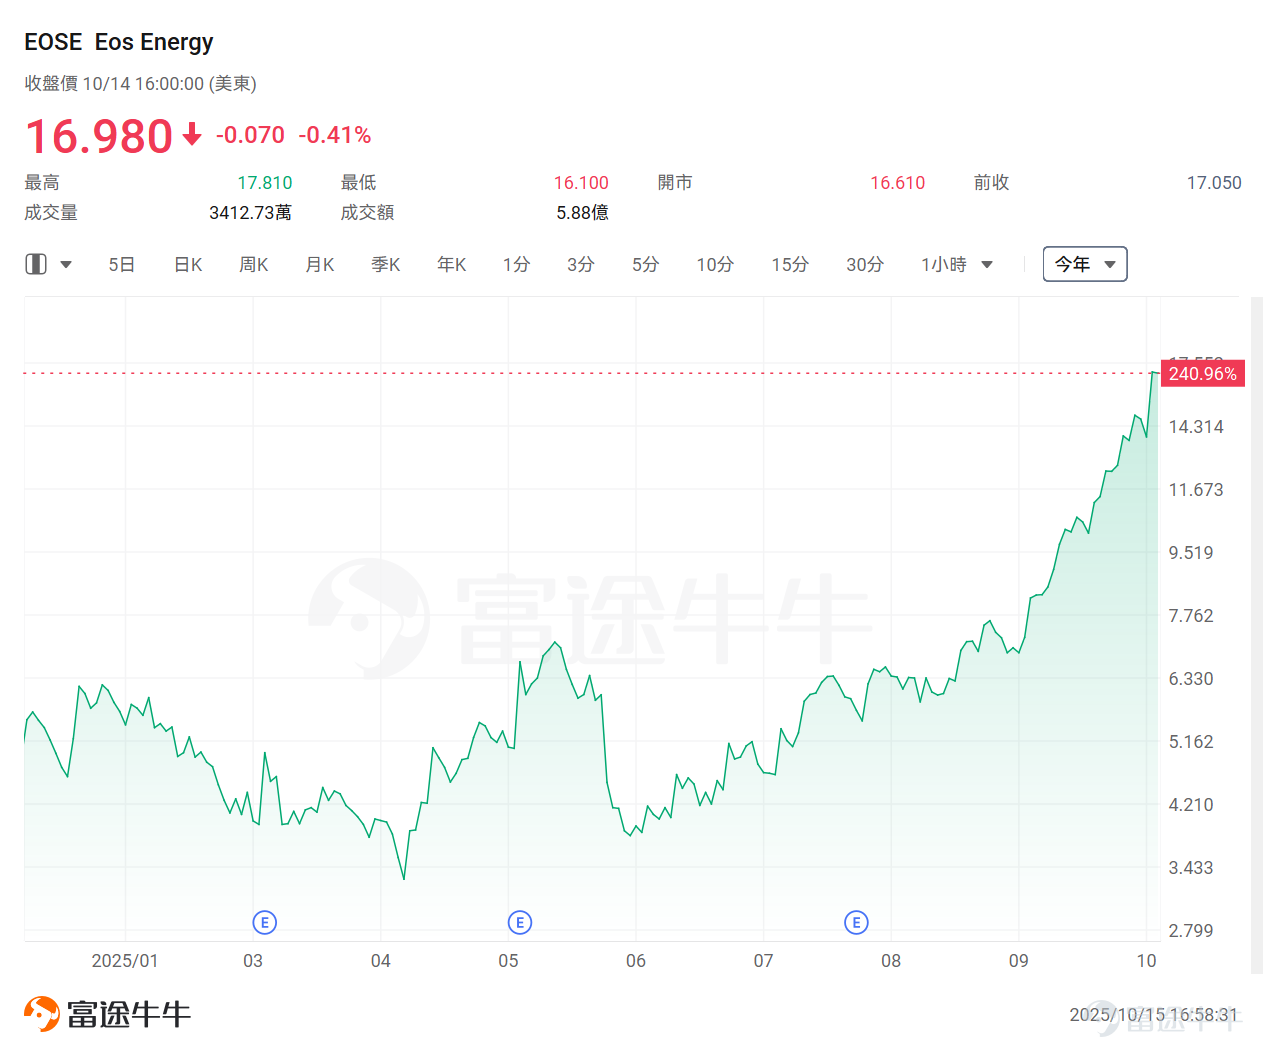
Task: Click the earnings E marker near 05
Action: pos(519,922)
